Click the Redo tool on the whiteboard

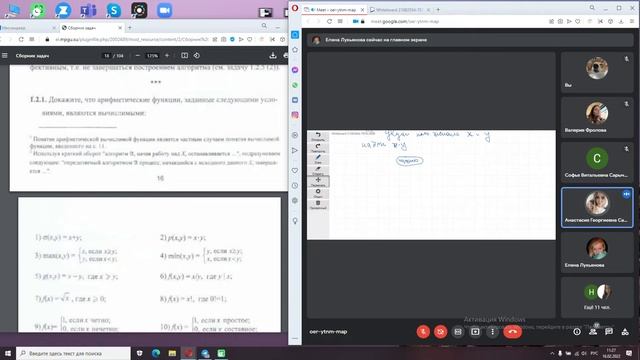coord(318,148)
